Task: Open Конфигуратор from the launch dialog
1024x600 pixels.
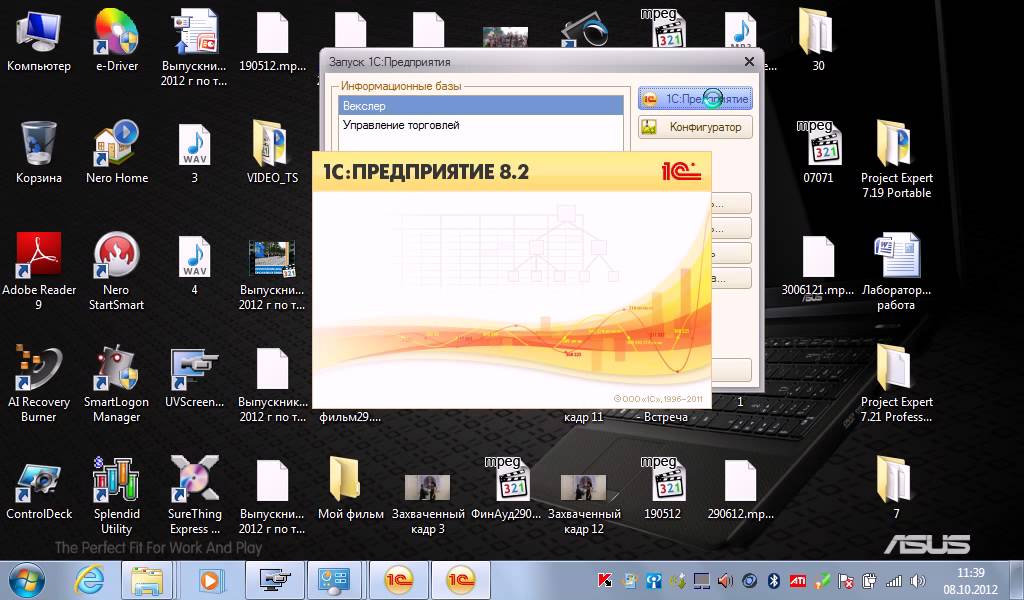Action: click(x=695, y=127)
